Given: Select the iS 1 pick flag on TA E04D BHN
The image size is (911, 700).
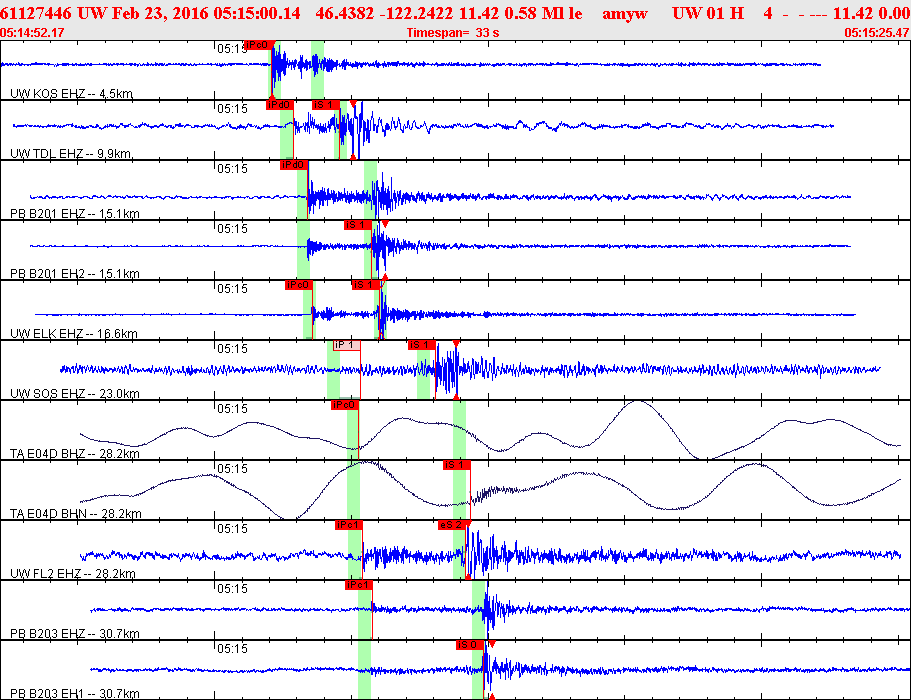Looking at the screenshot, I should [457, 465].
